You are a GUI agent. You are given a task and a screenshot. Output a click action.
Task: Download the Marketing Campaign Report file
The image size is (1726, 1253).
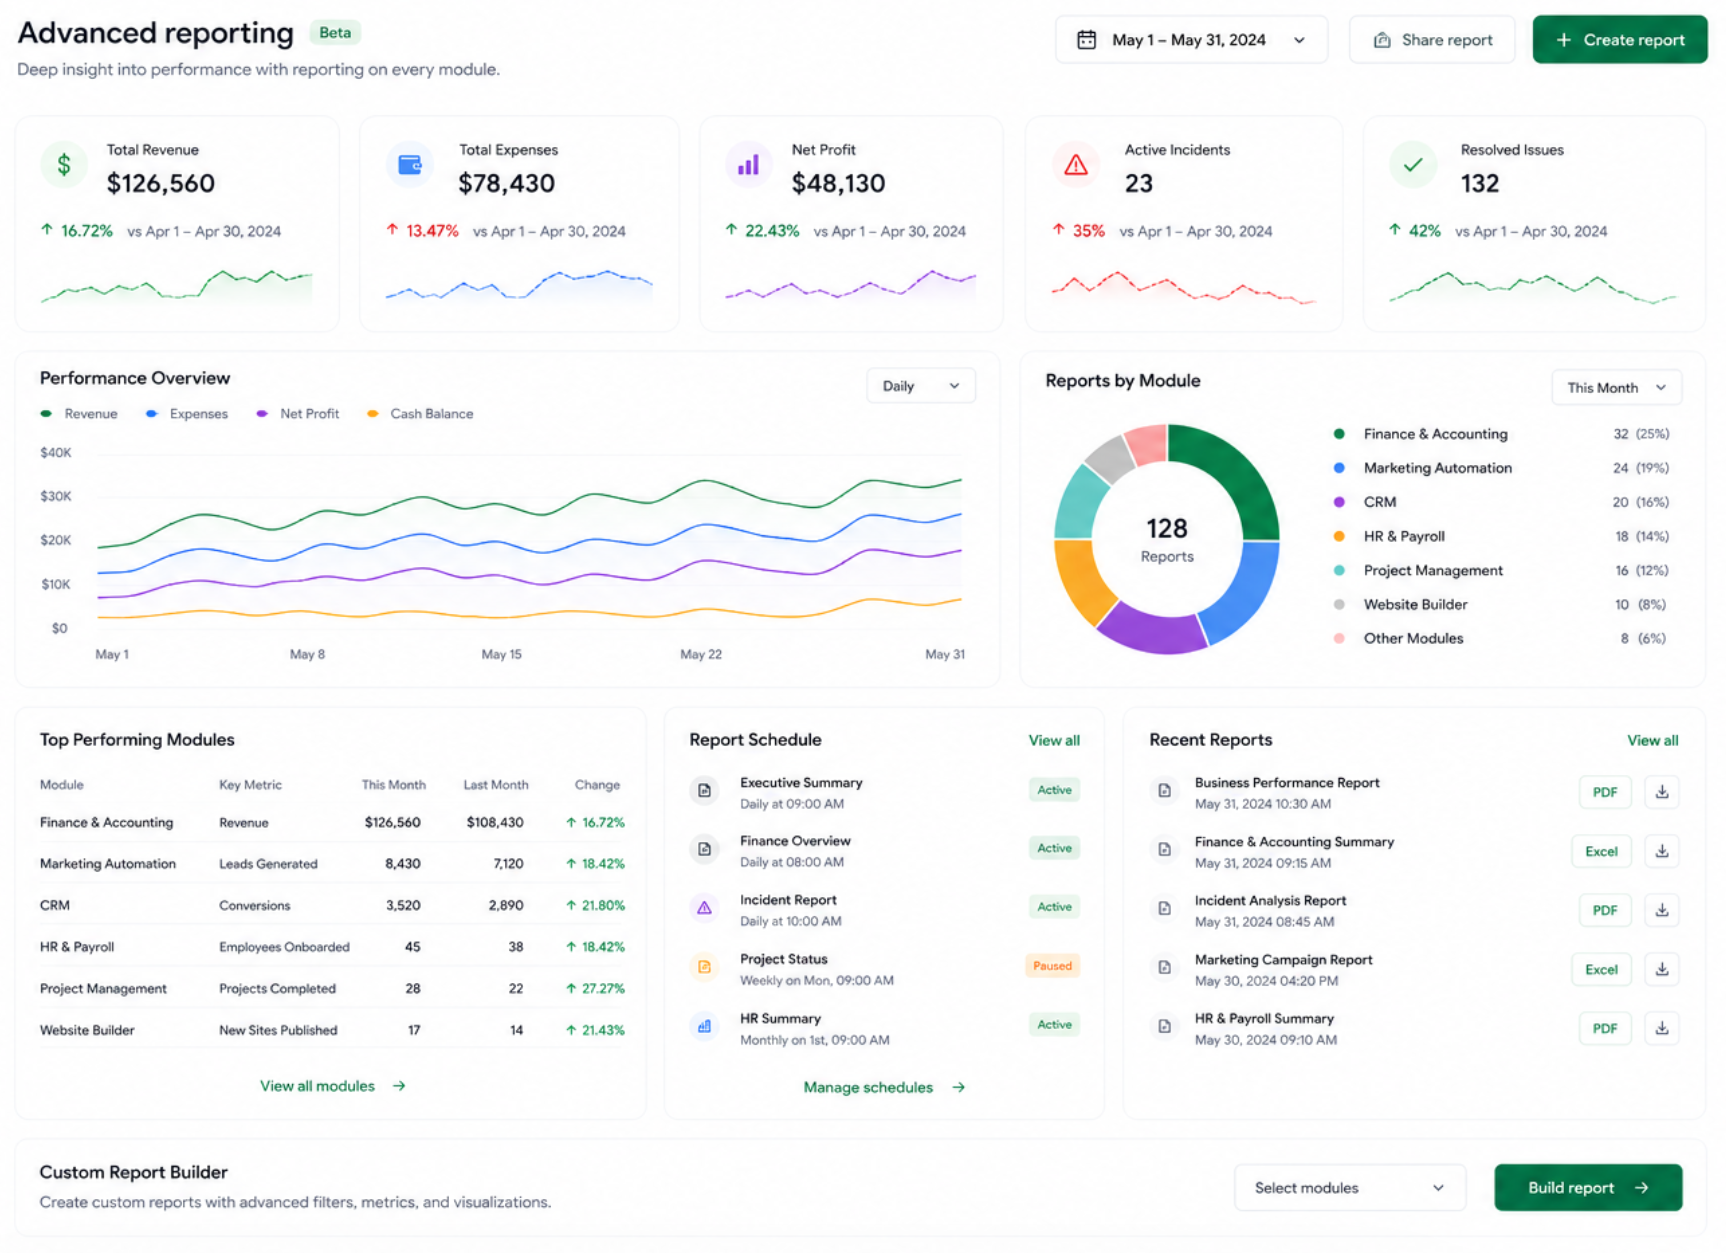[x=1661, y=969]
